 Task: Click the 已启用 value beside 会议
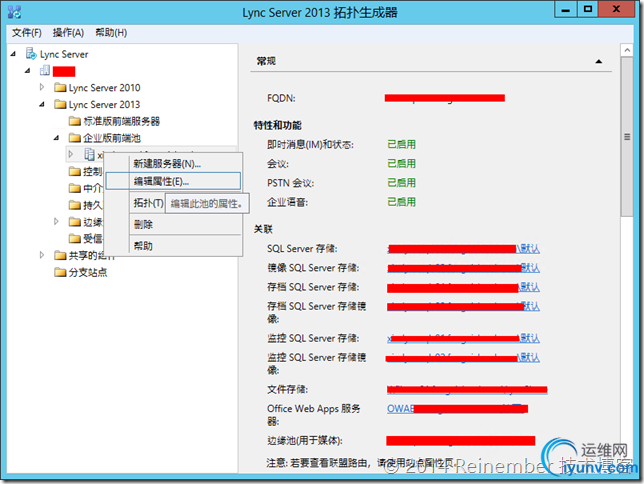(401, 164)
